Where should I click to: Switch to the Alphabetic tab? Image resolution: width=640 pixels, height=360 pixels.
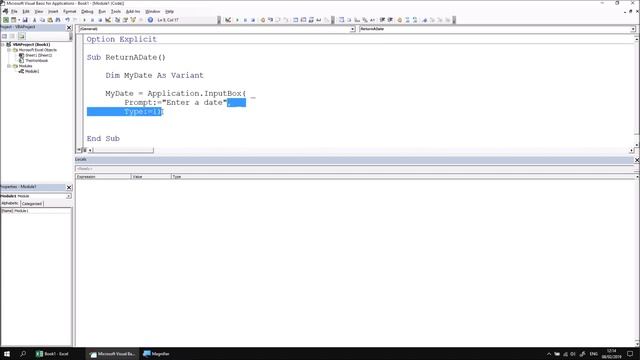point(10,203)
